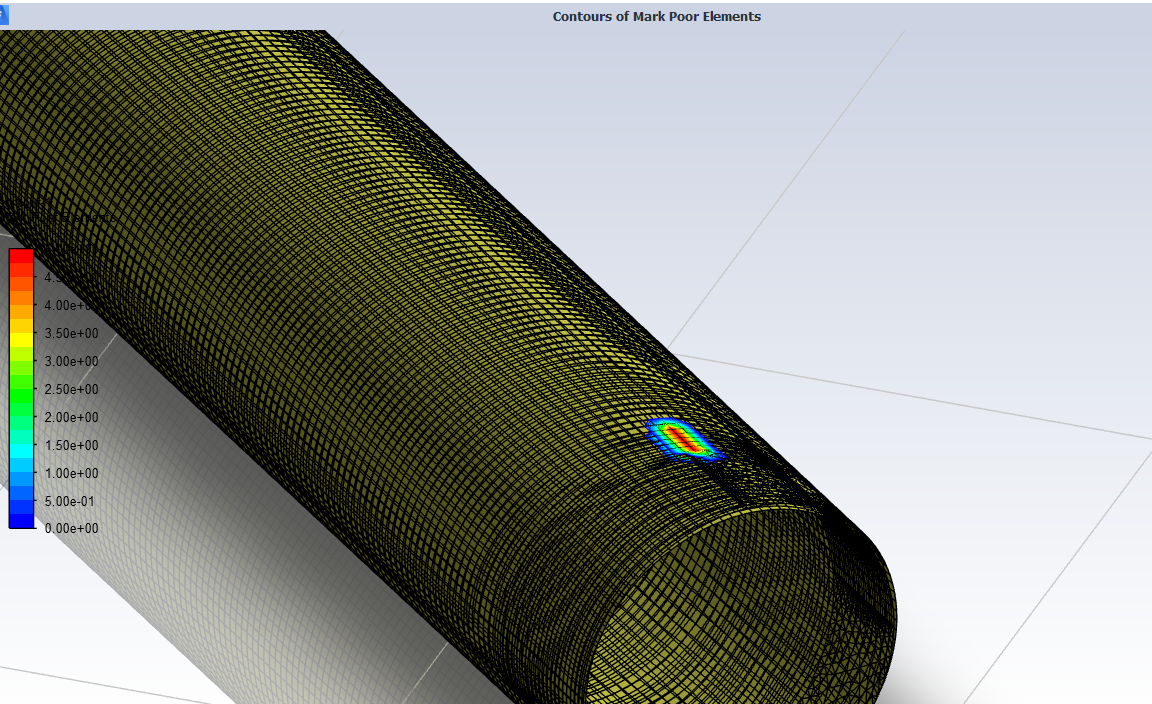Image resolution: width=1152 pixels, height=704 pixels.
Task: Click the 'Contours of Mark Poor Elements' title
Action: [656, 17]
